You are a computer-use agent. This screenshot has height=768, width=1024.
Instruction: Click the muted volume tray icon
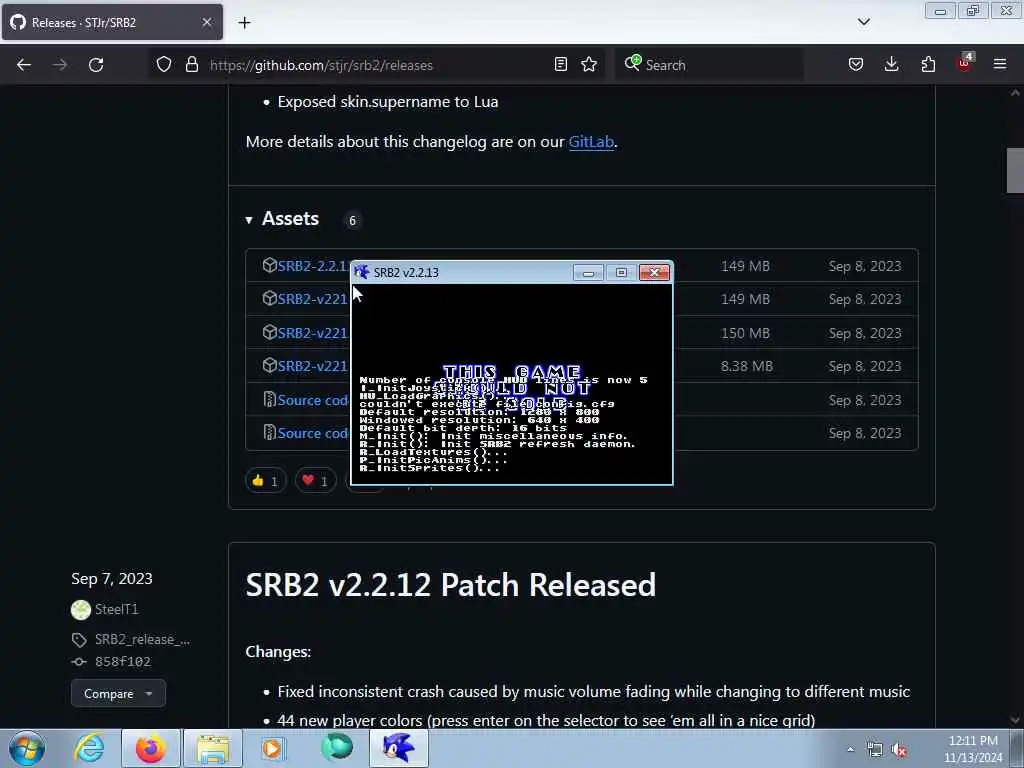click(900, 750)
